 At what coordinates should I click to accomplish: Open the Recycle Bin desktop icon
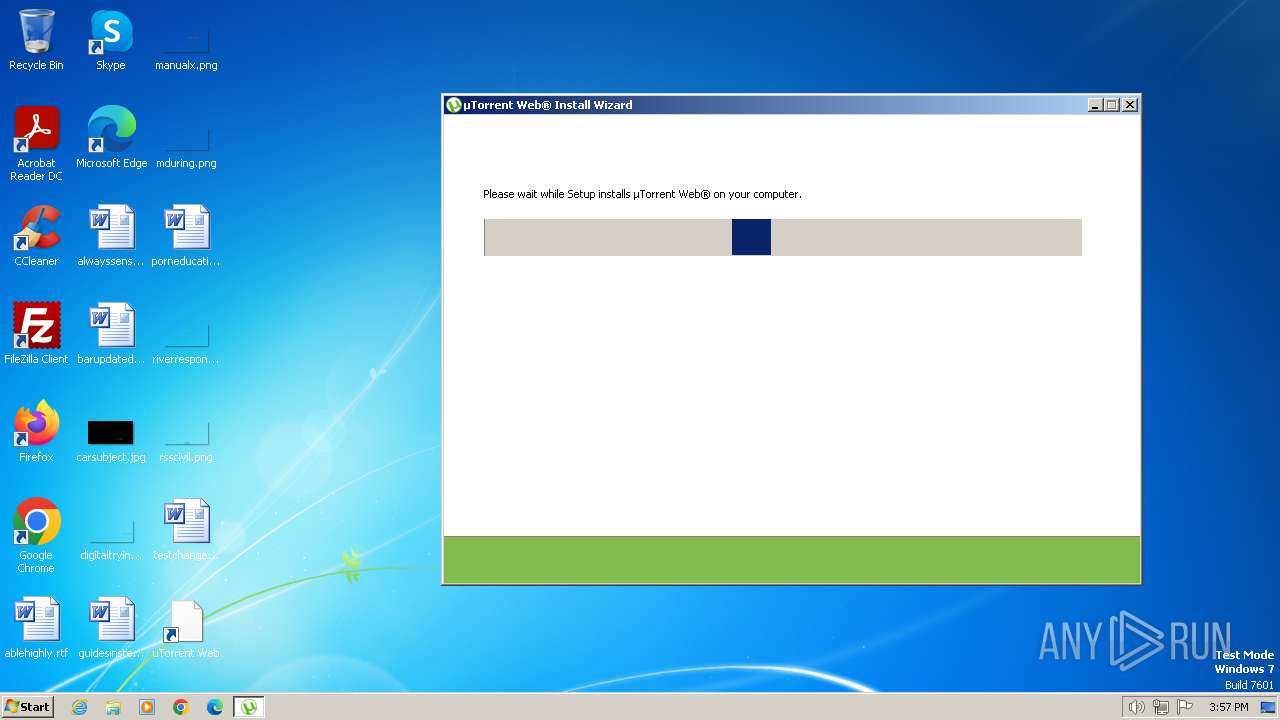(x=36, y=41)
